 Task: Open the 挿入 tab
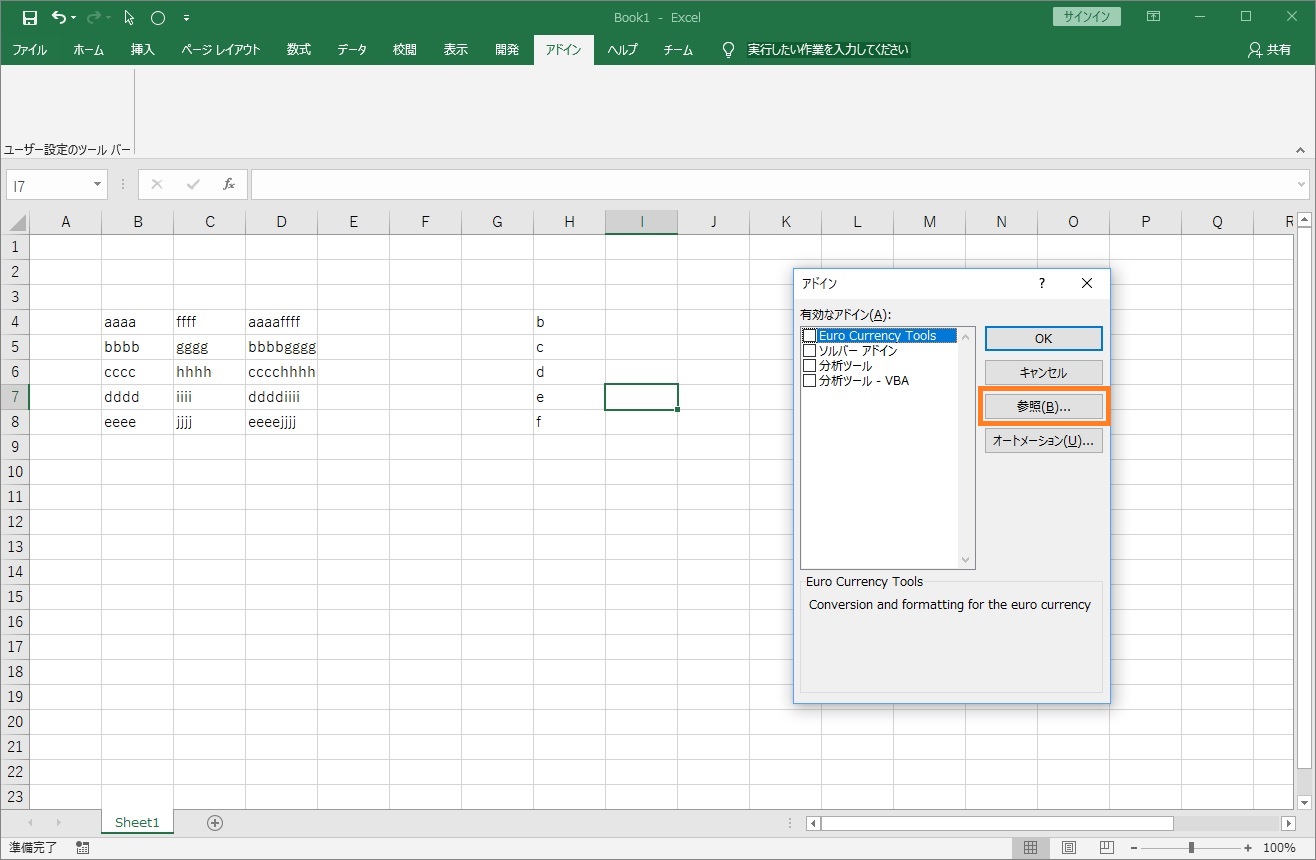pyautogui.click(x=143, y=50)
